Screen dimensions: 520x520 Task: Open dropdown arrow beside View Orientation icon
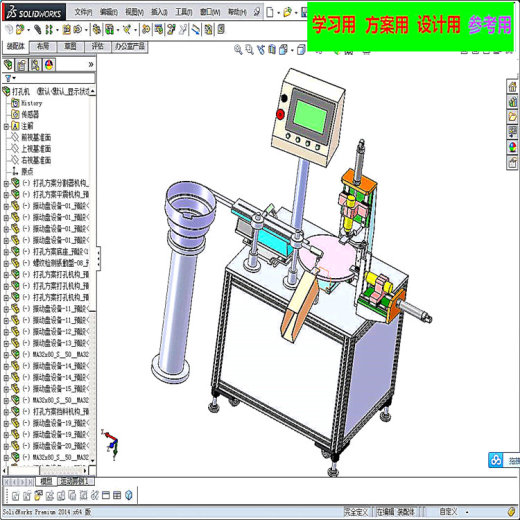tap(292, 50)
